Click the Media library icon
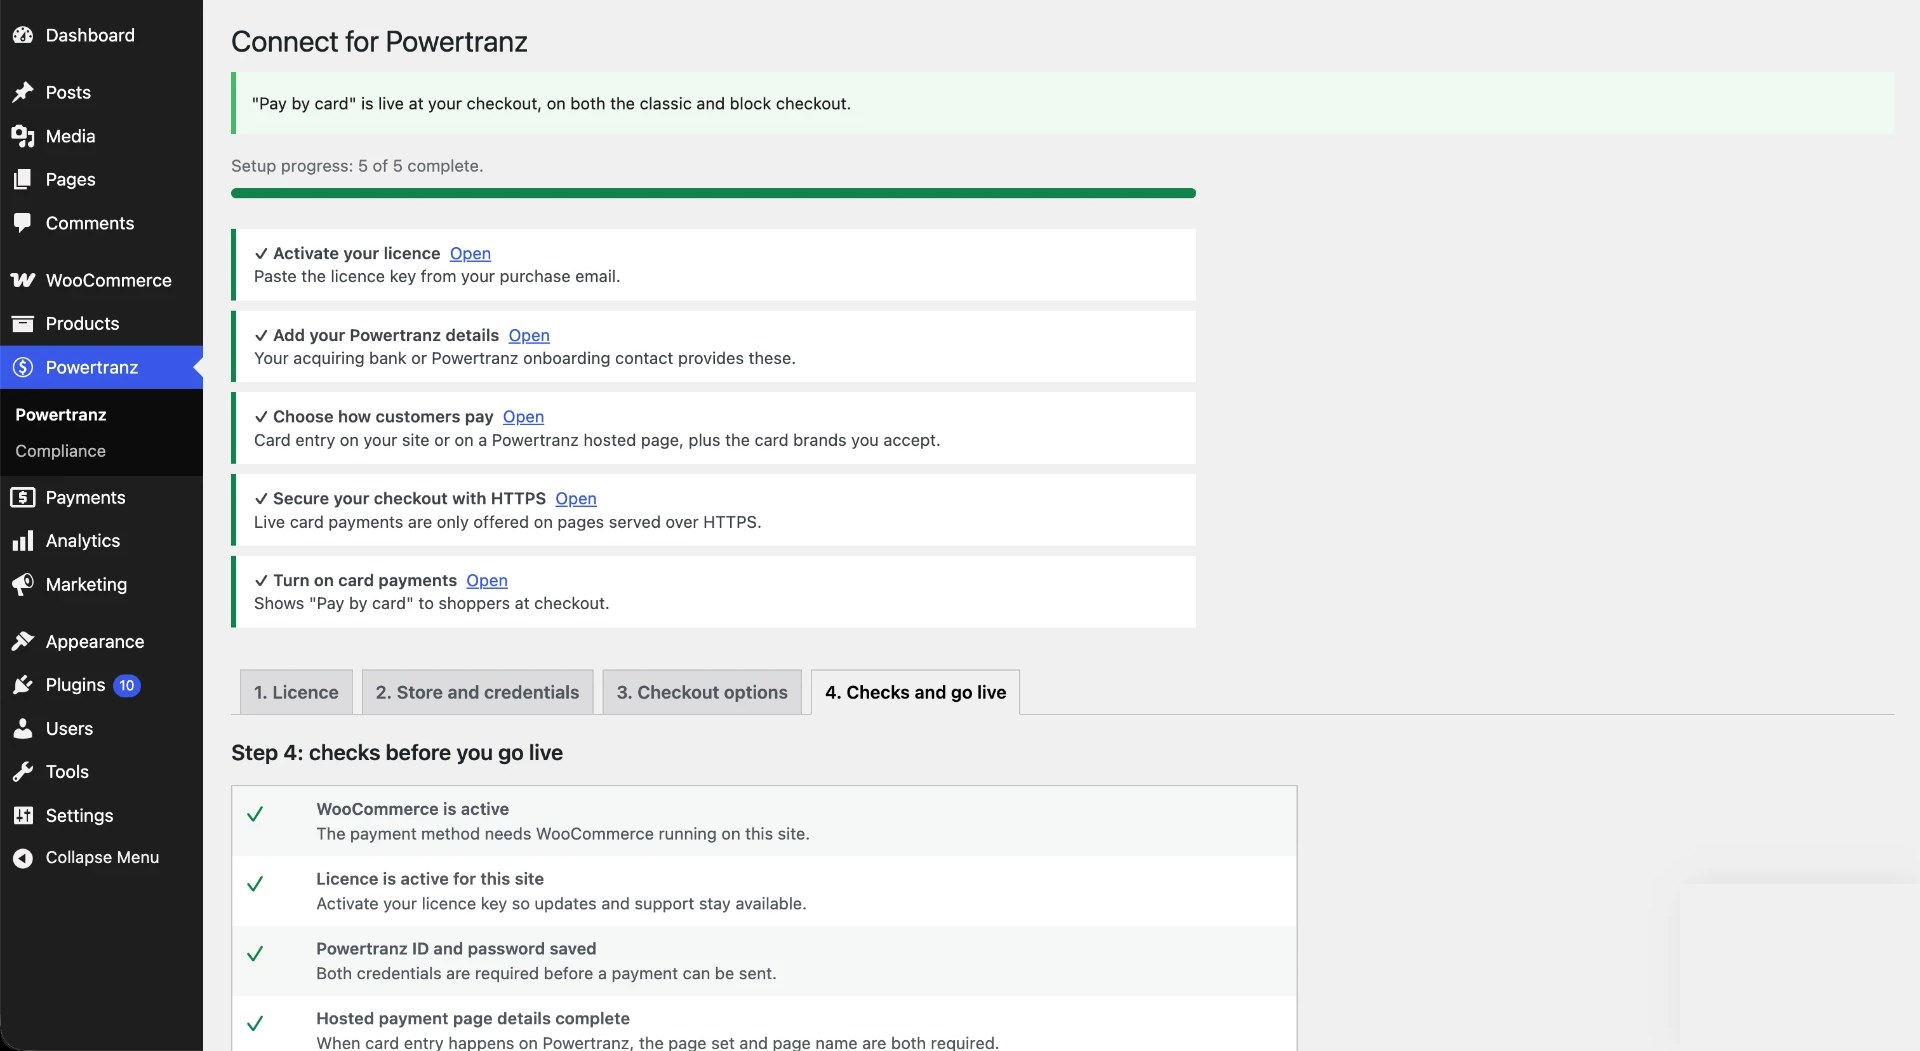This screenshot has width=1920, height=1051. coord(23,136)
